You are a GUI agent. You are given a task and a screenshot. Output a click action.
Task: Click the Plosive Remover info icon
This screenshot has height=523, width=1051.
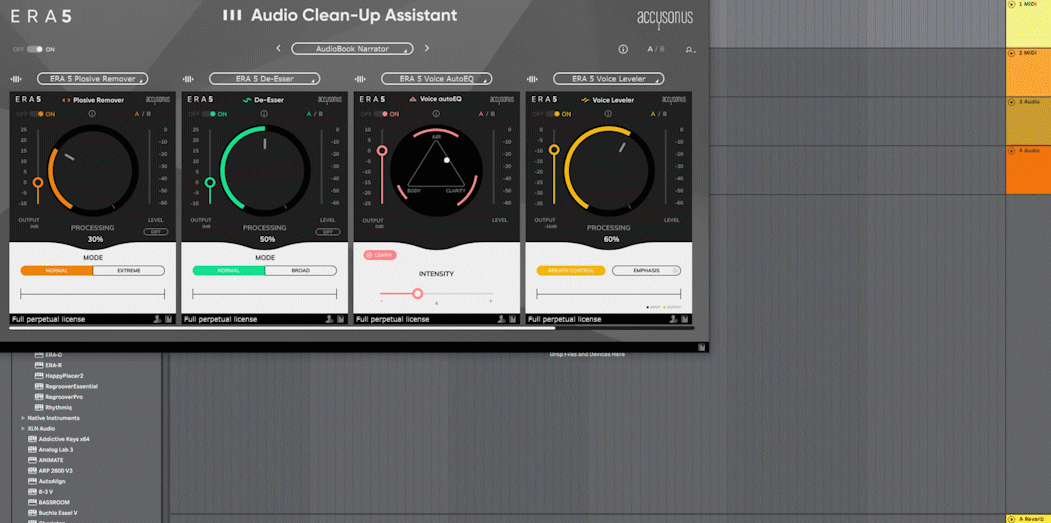pyautogui.click(x=92, y=114)
